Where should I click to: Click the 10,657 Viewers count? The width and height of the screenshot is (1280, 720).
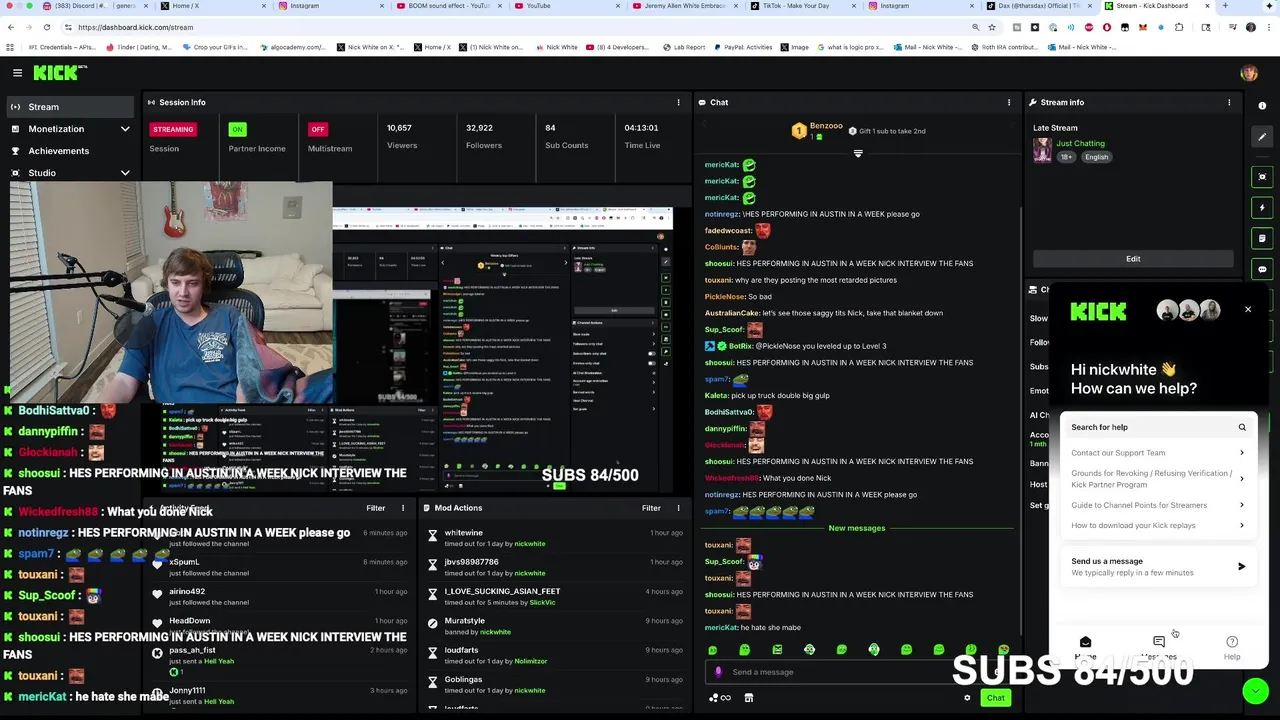(400, 128)
